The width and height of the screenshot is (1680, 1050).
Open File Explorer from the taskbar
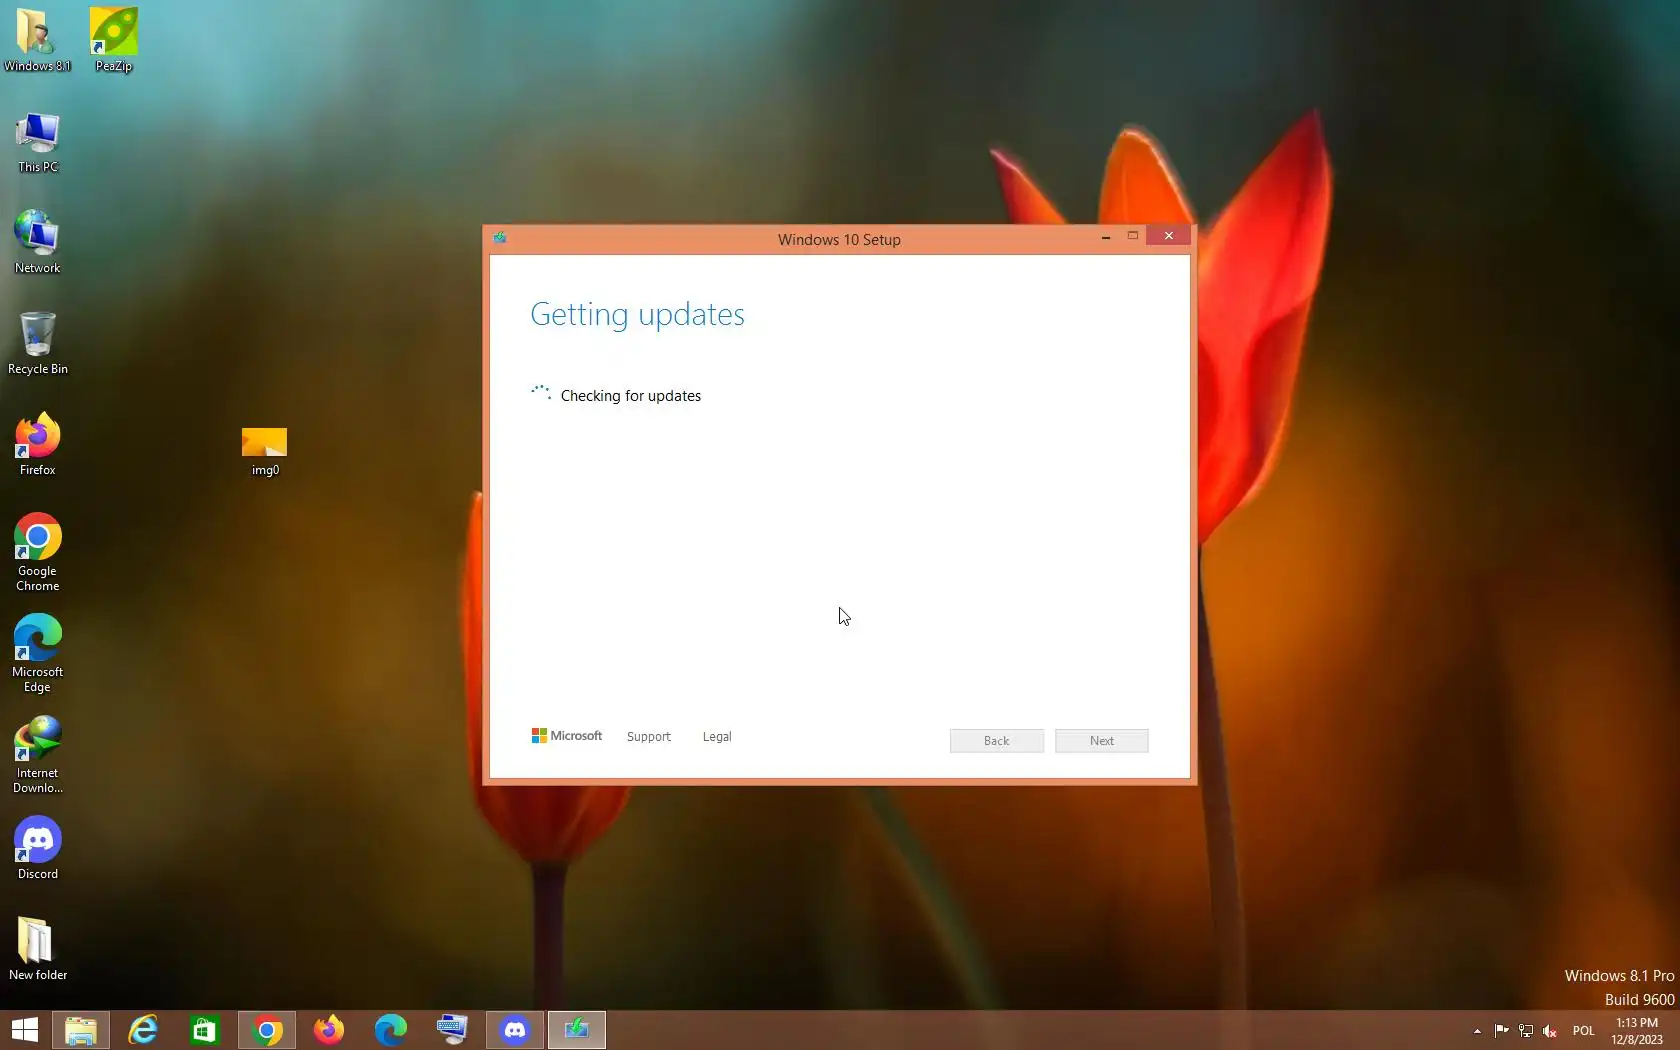tap(81, 1030)
